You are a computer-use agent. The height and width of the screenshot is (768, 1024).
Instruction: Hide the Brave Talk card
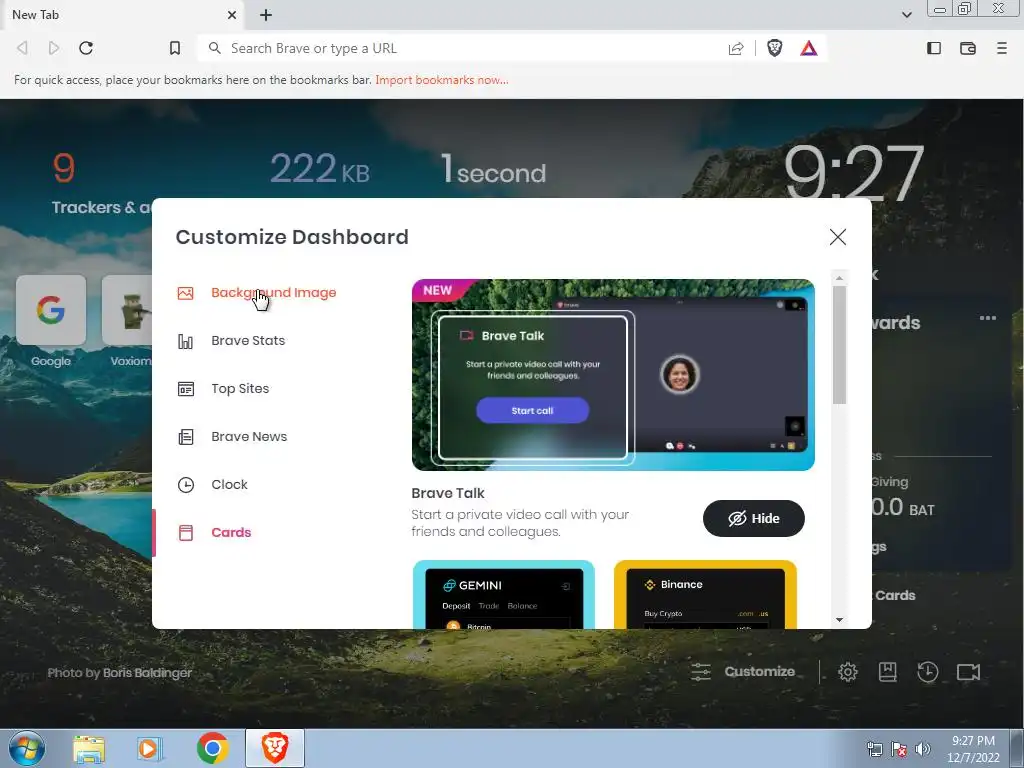pos(754,519)
